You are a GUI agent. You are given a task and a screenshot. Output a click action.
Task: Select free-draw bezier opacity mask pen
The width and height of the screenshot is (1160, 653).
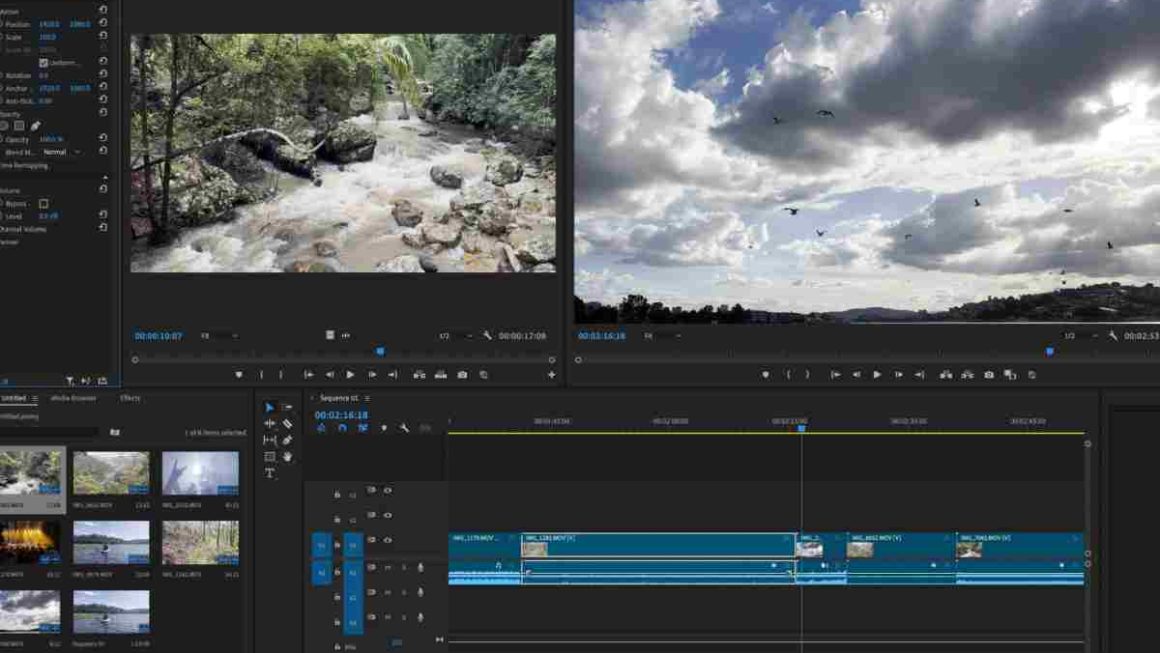[x=35, y=126]
